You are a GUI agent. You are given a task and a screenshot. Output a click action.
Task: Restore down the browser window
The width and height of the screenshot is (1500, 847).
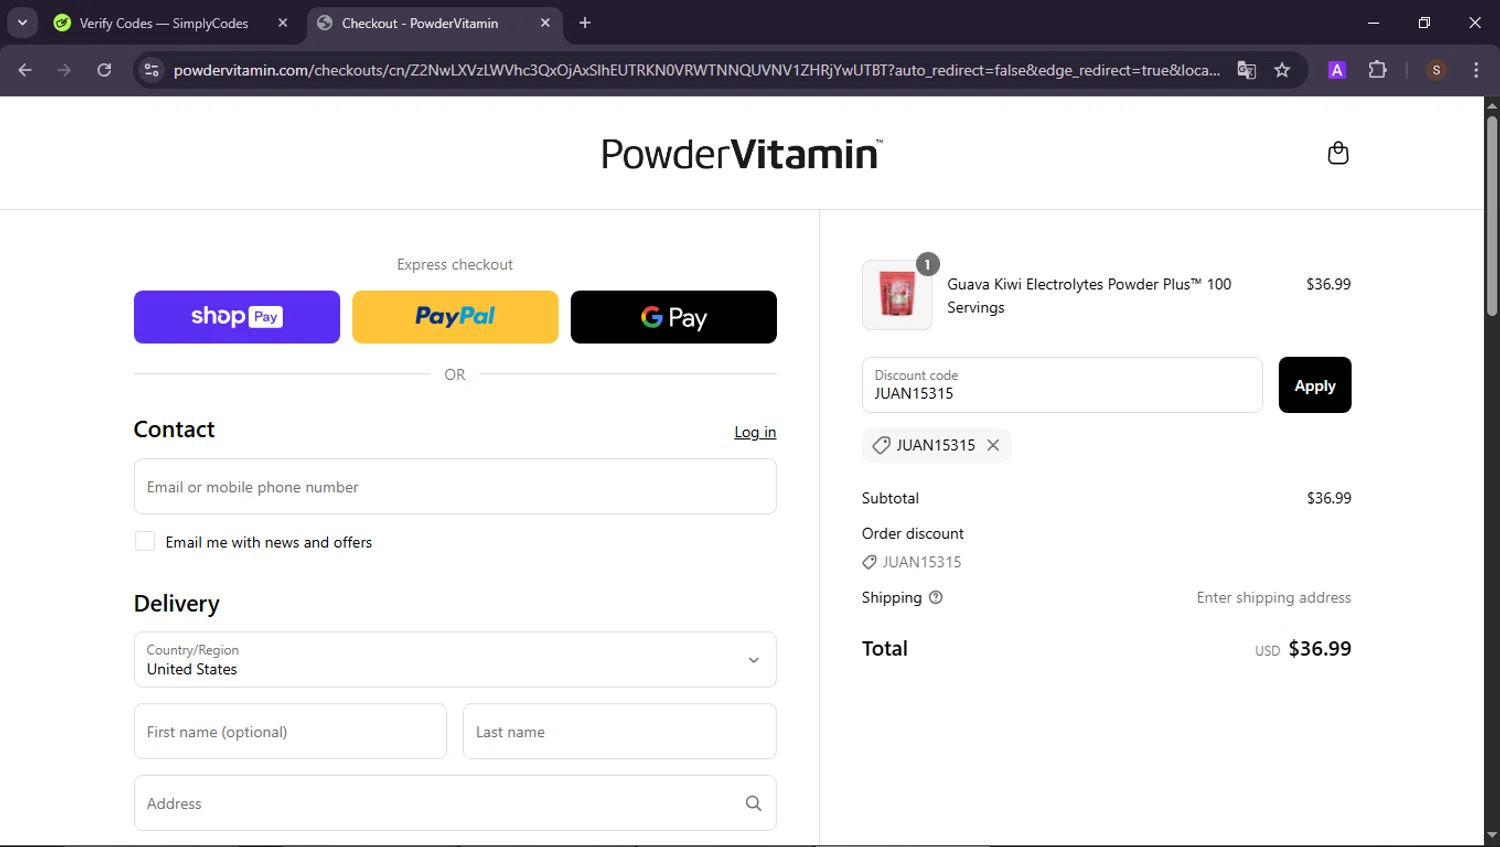[x=1424, y=23]
